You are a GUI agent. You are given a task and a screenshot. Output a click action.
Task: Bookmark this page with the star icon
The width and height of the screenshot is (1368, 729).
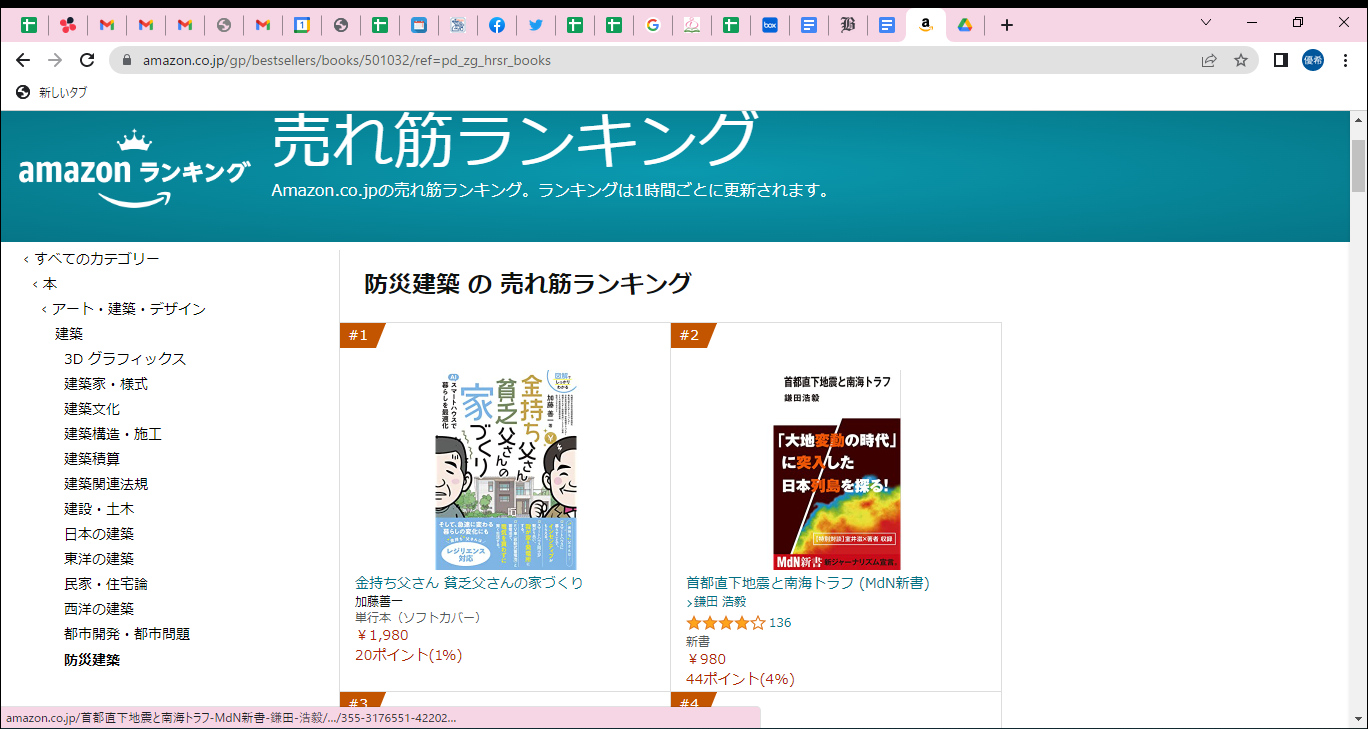1240,60
